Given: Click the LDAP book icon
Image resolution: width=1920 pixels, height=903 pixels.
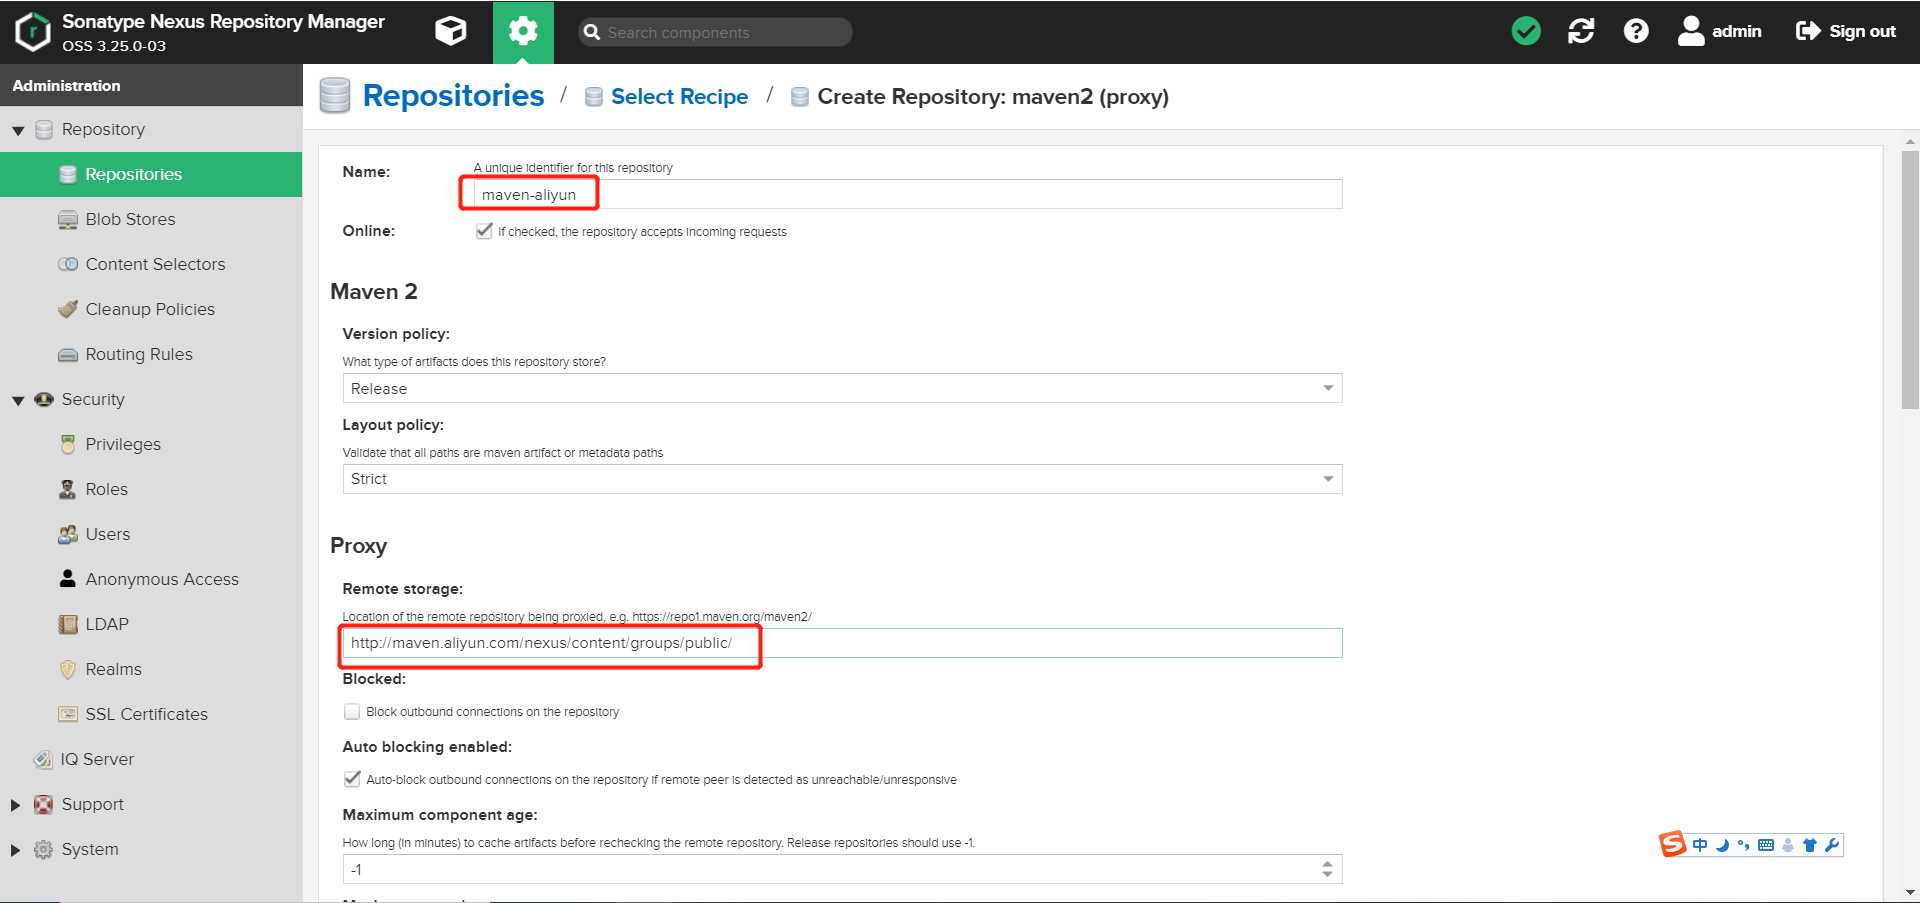Looking at the screenshot, I should [x=67, y=624].
